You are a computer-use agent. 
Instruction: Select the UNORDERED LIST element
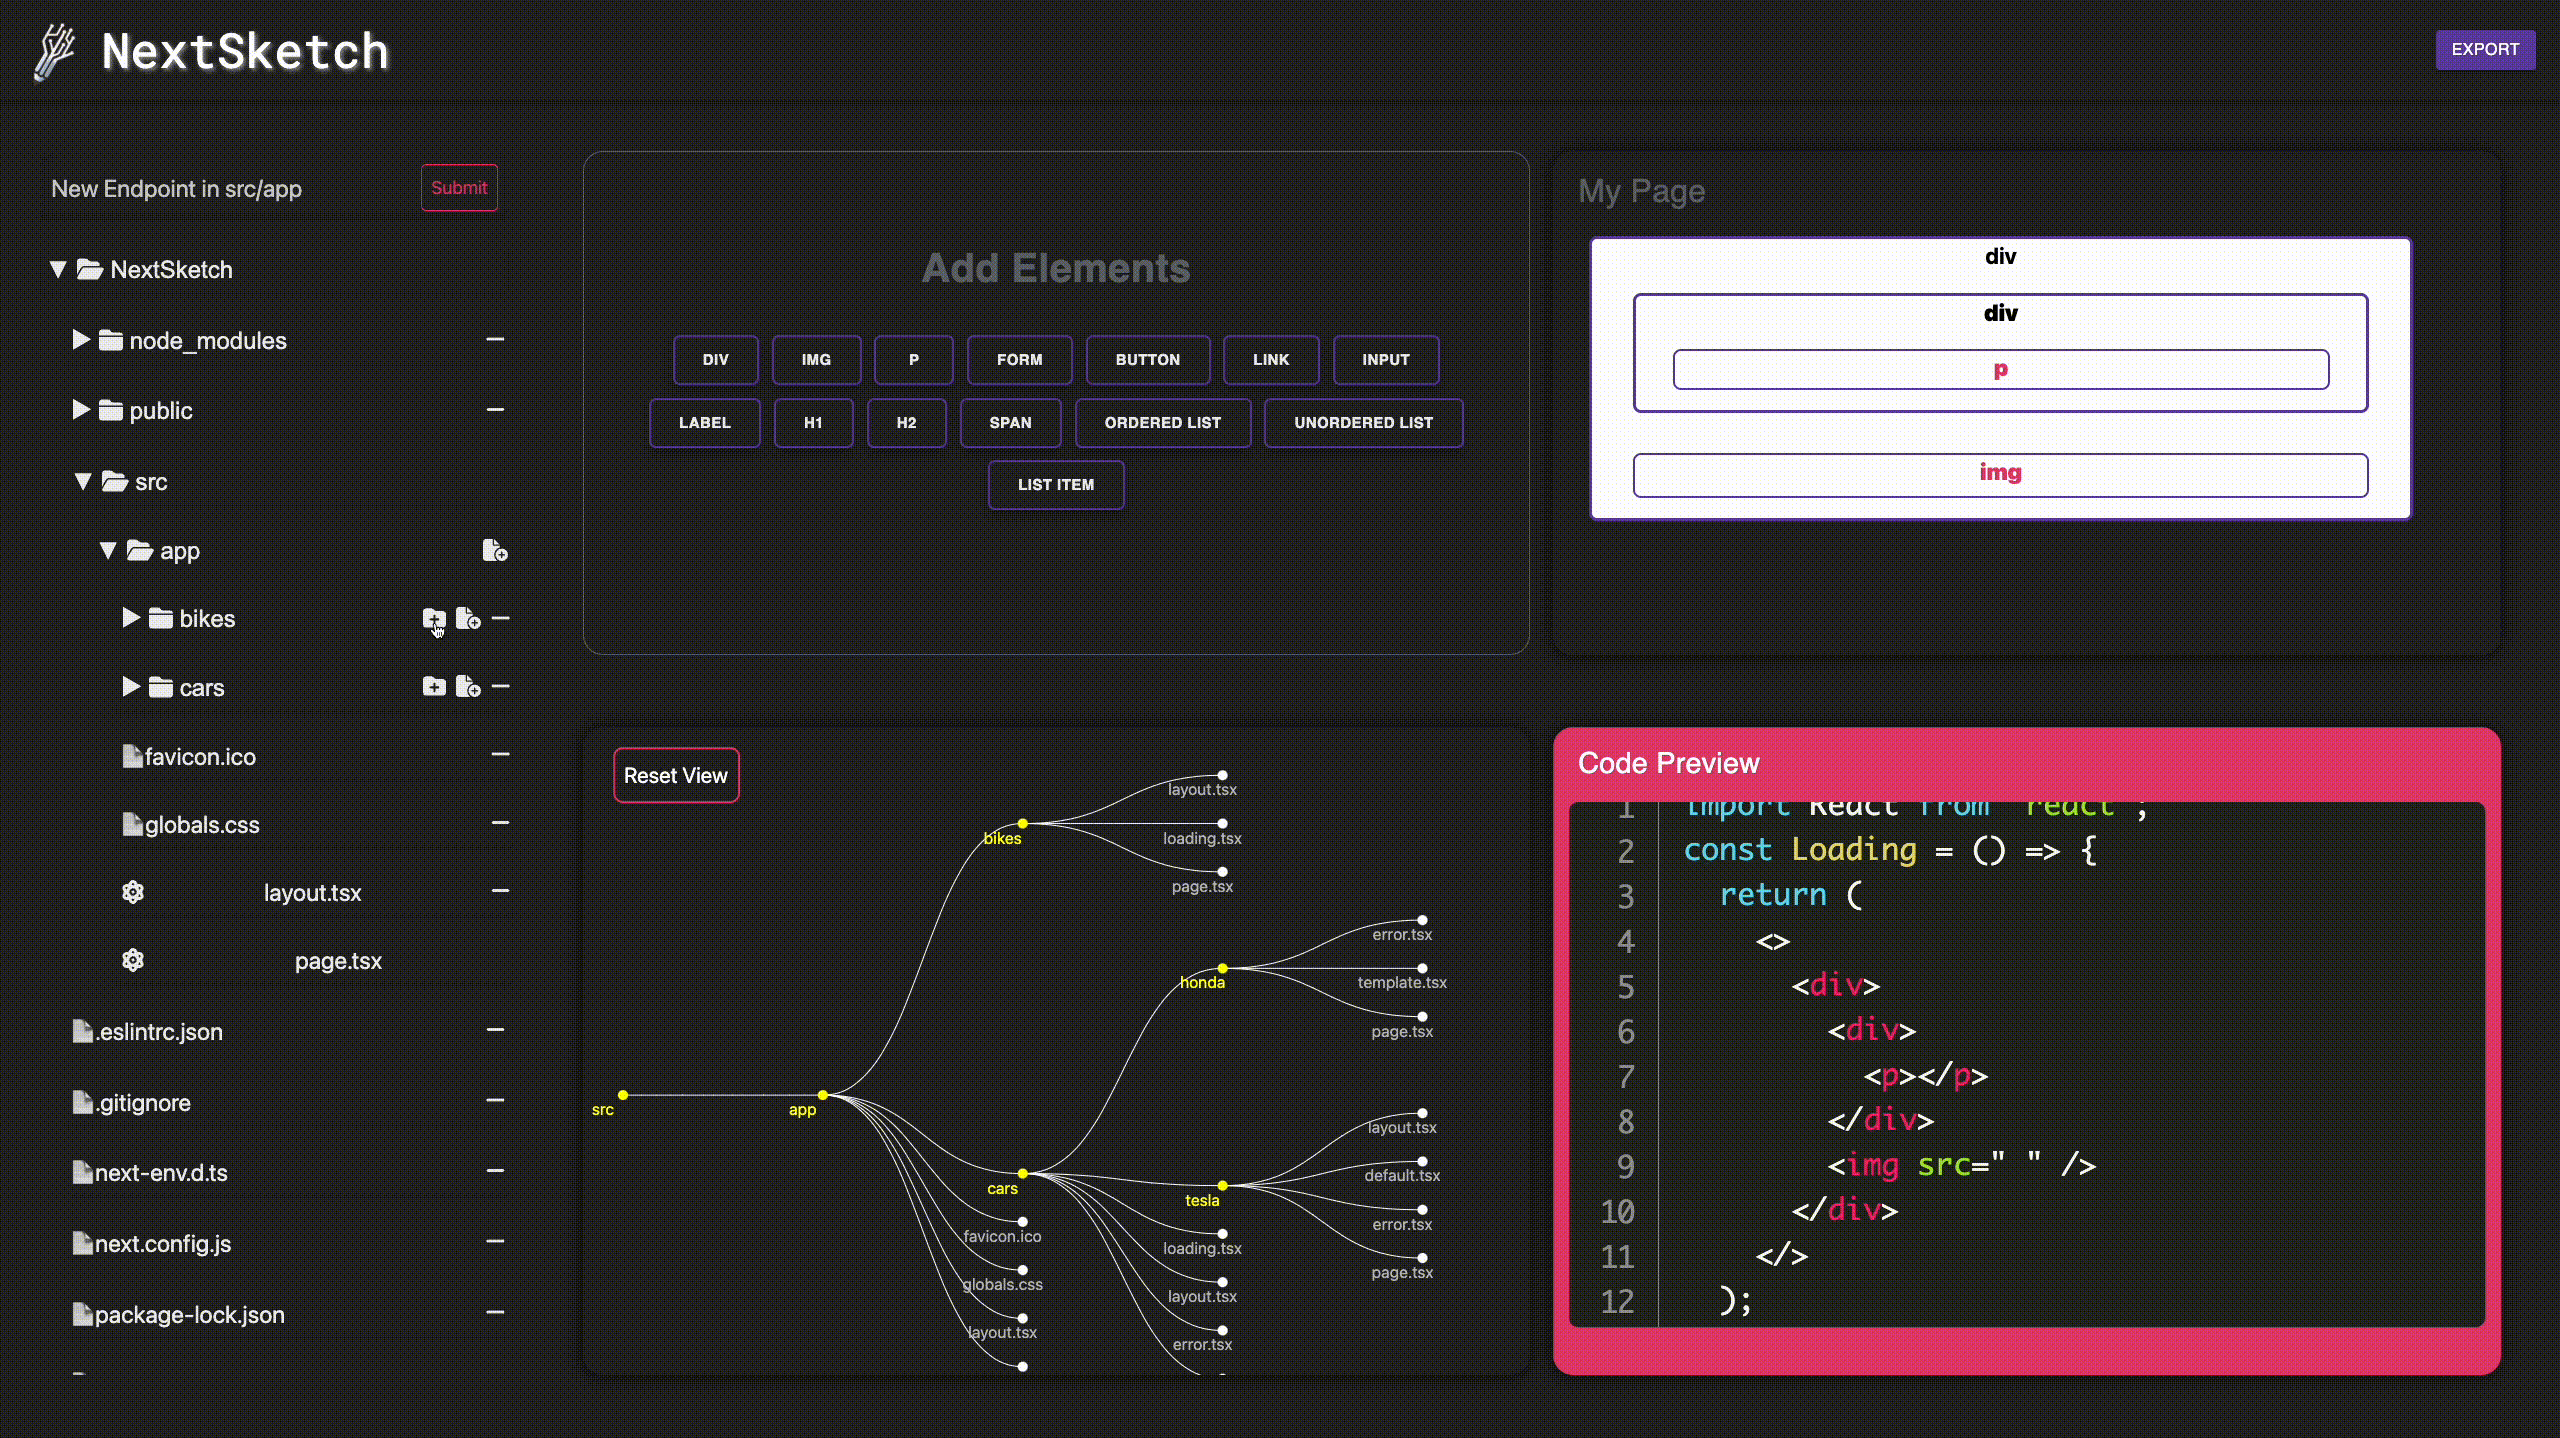tap(1363, 420)
